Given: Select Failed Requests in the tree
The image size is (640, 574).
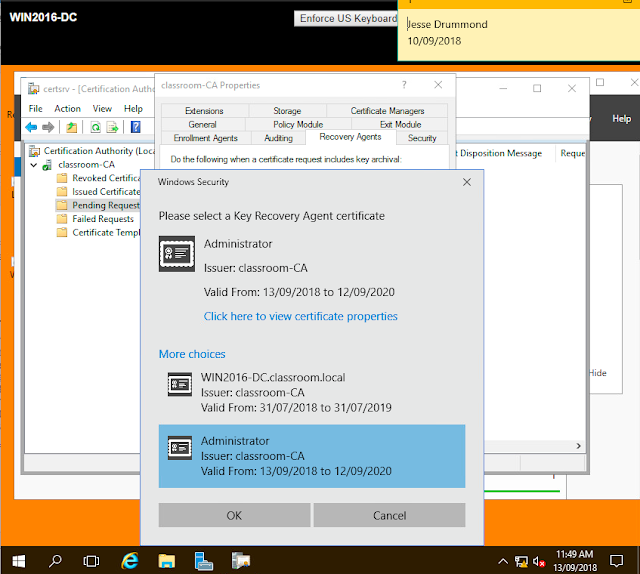Looking at the screenshot, I should 103,219.
